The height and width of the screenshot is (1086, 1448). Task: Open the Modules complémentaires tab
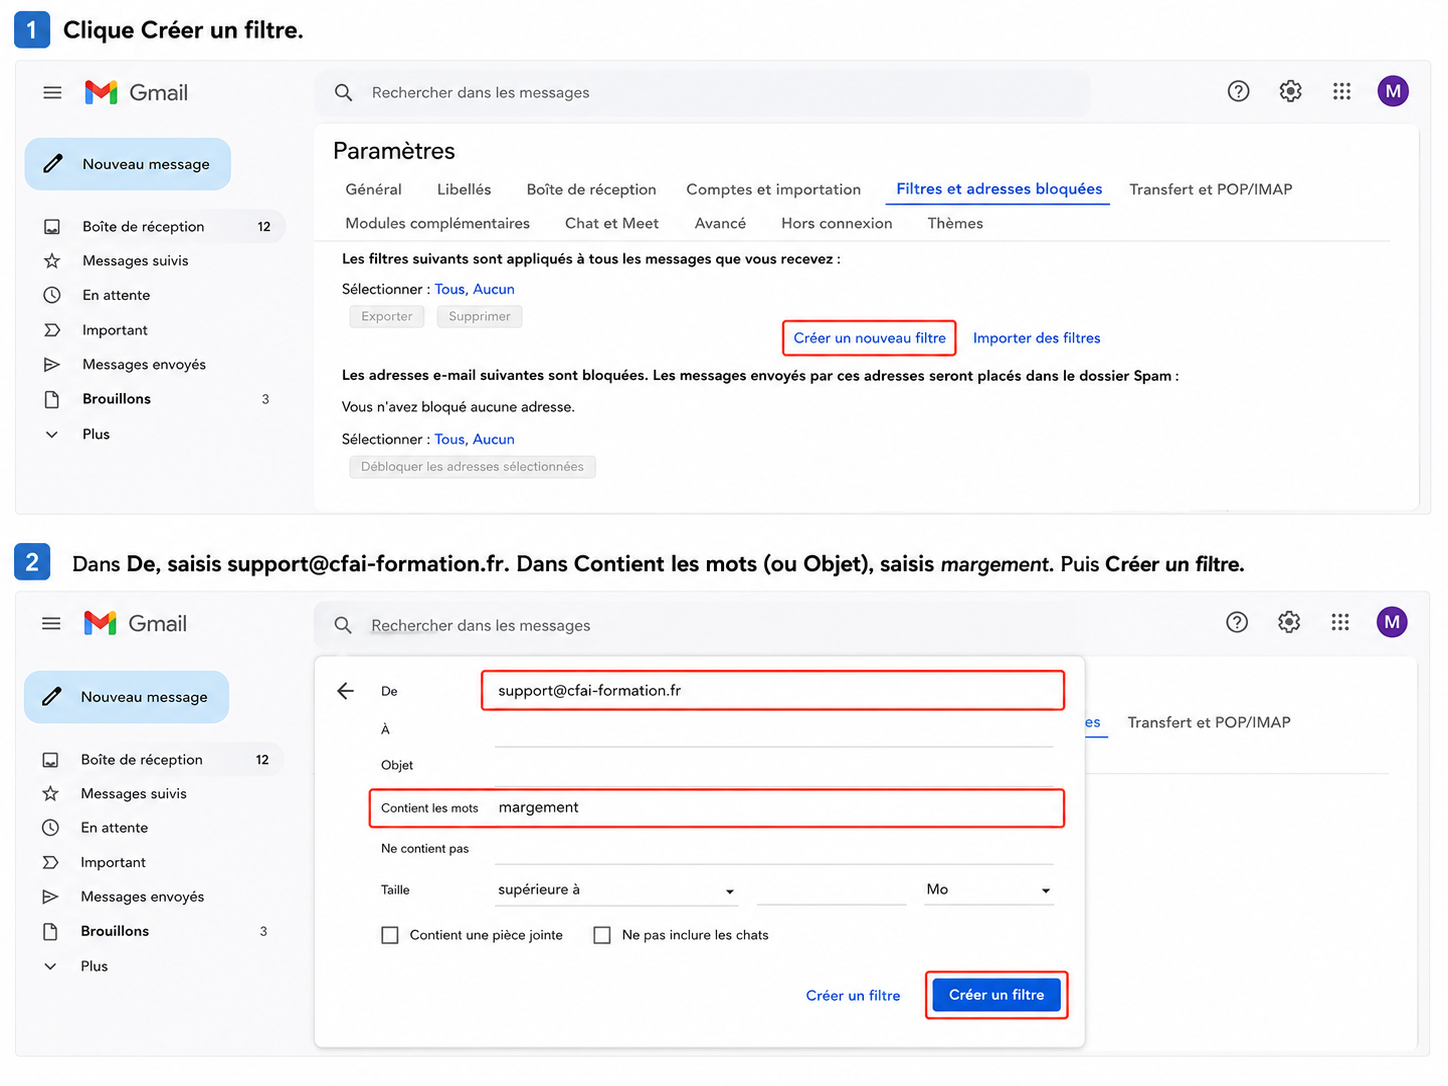437,223
